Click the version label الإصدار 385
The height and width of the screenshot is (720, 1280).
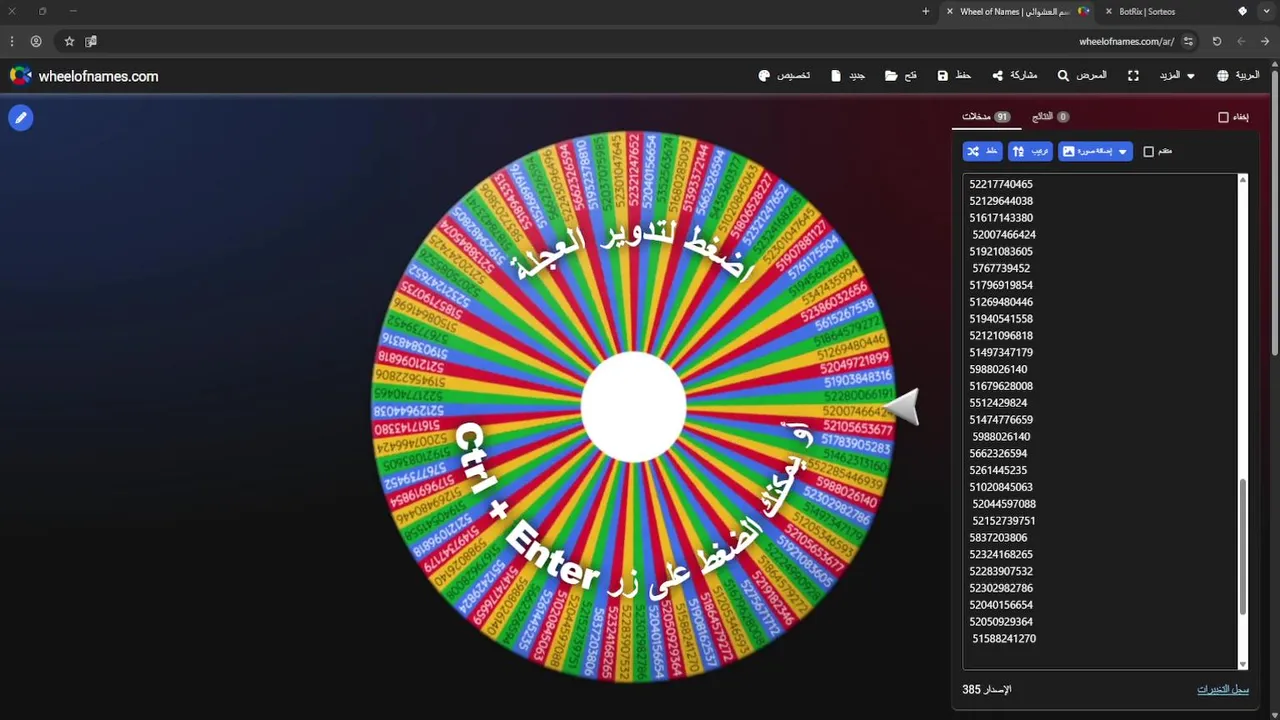pos(987,689)
